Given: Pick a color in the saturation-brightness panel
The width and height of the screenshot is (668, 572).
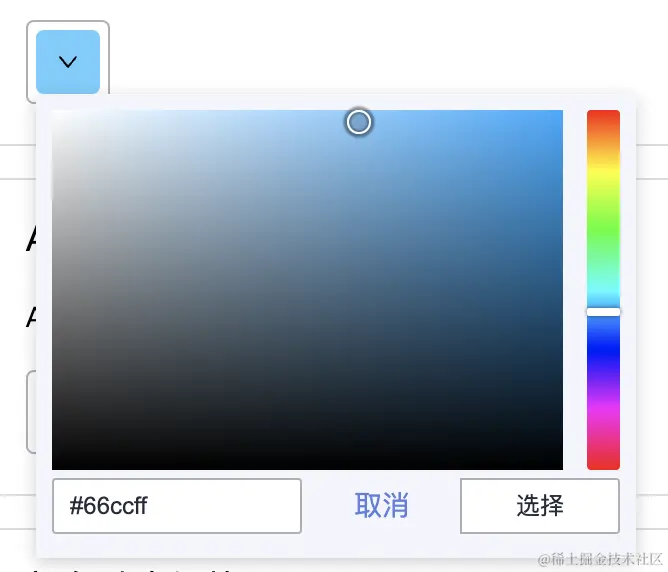Looking at the screenshot, I should tap(307, 290).
